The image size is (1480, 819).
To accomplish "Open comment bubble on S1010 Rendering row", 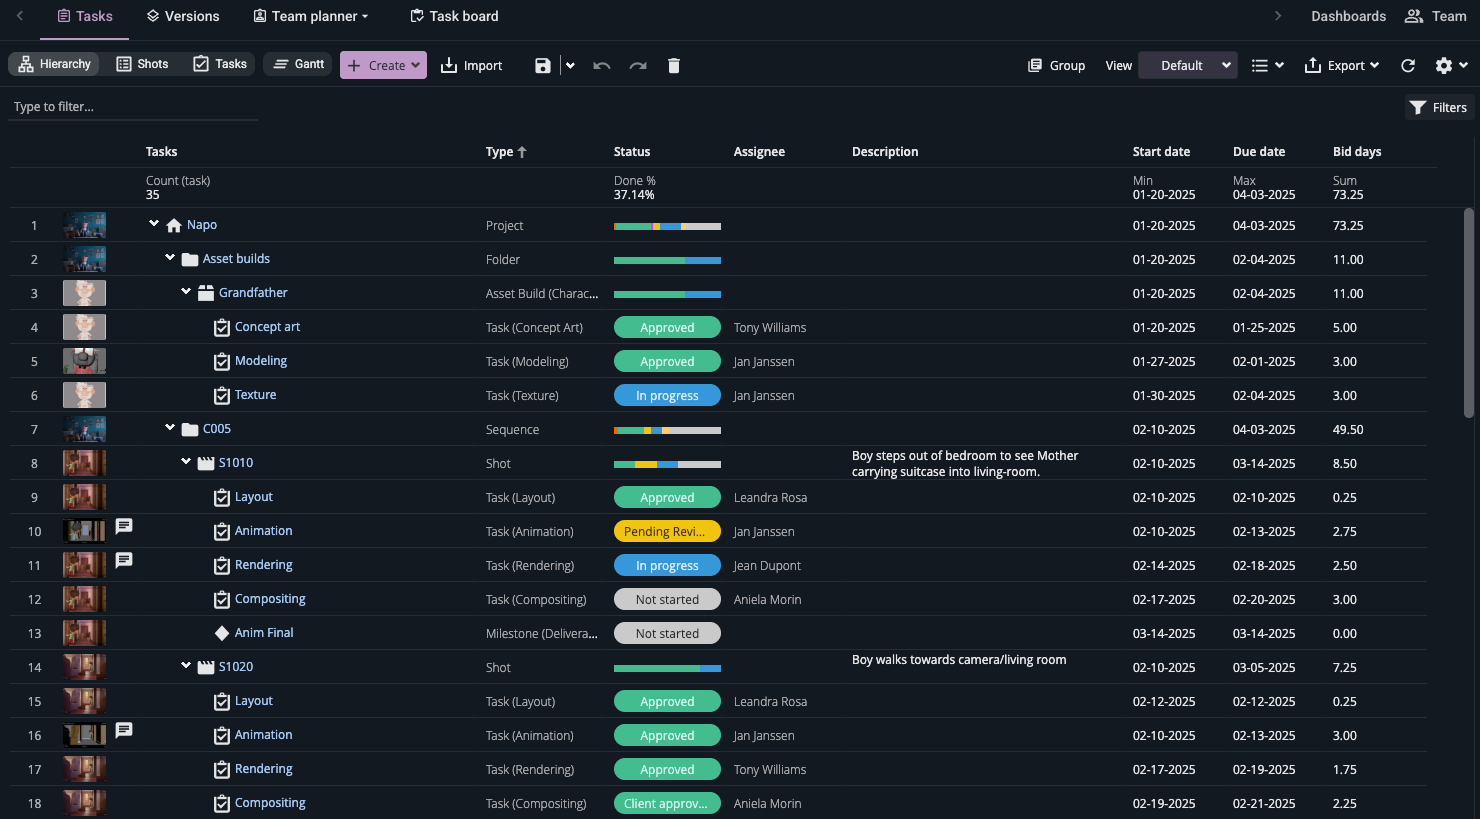I will tap(124, 560).
